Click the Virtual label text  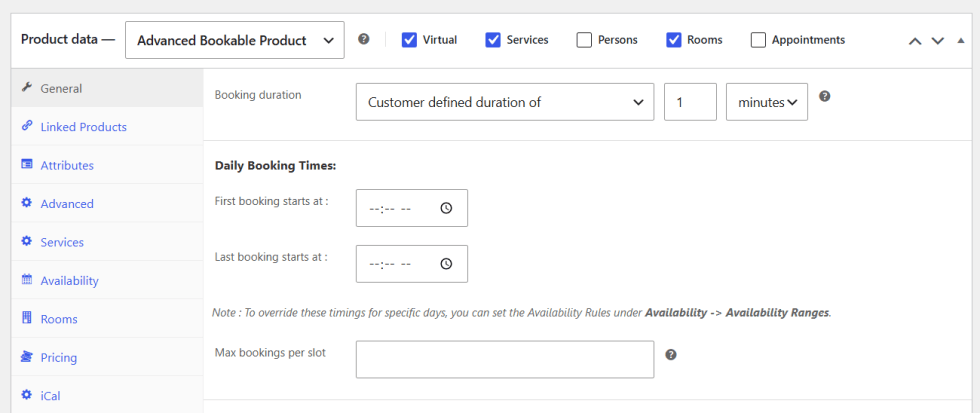coord(440,40)
